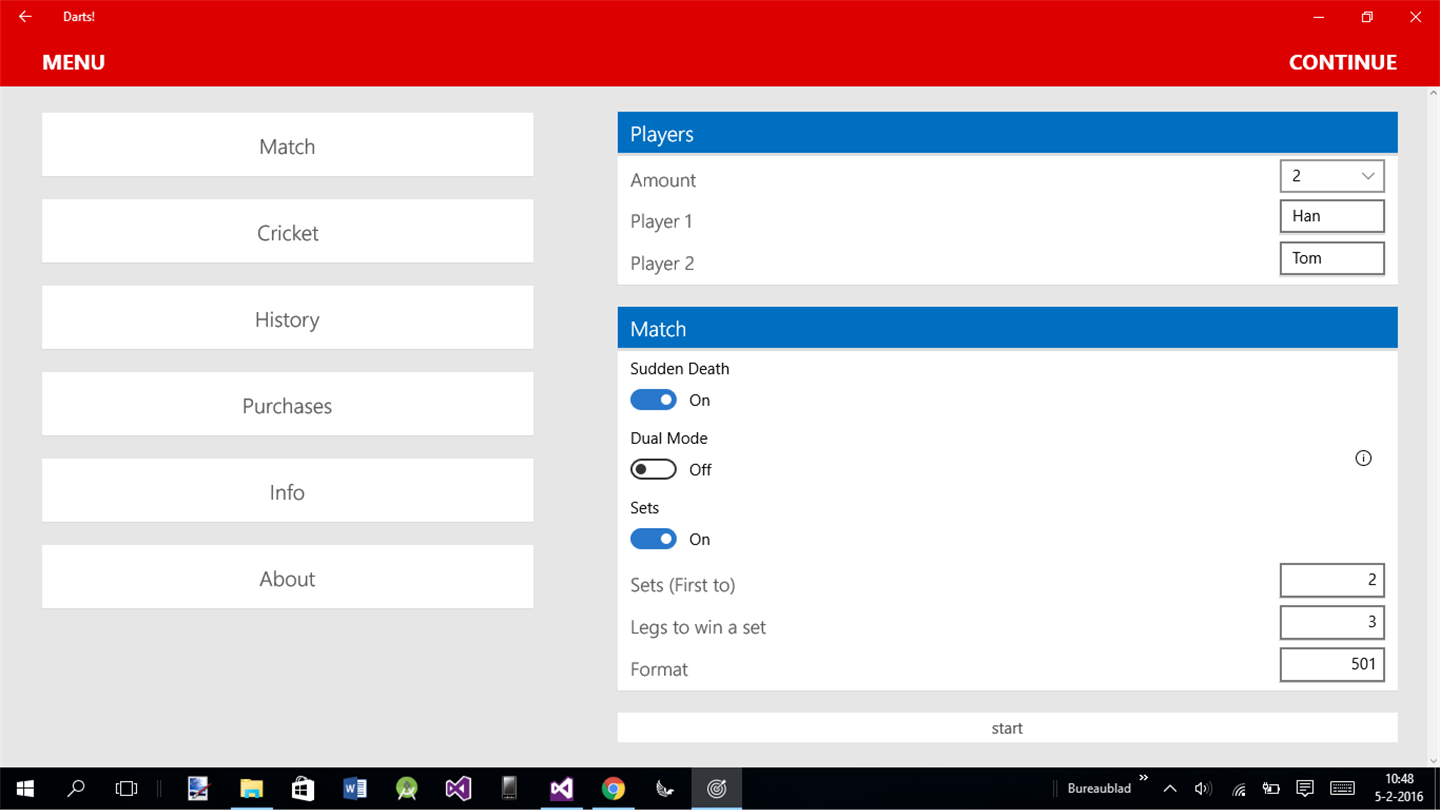The width and height of the screenshot is (1440, 810).
Task: Open File Explorer from the taskbar
Action: click(250, 789)
